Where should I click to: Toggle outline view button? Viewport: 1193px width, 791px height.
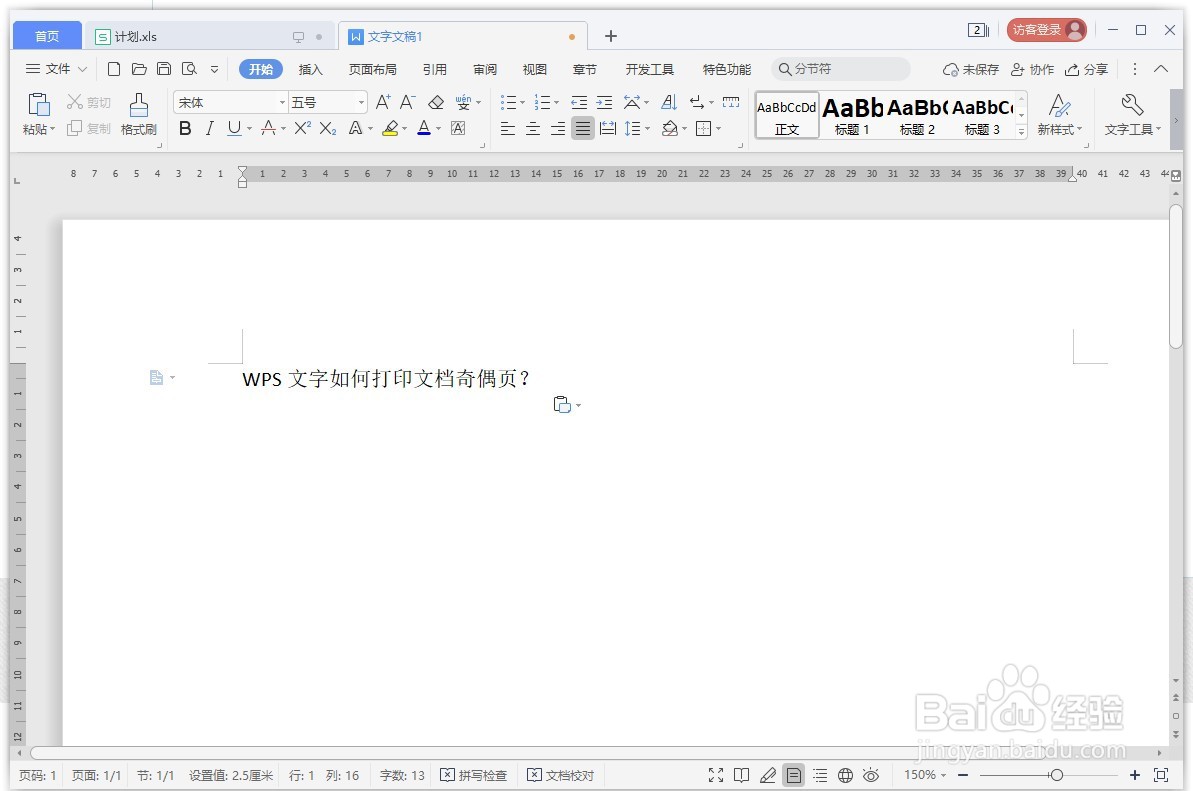click(819, 775)
